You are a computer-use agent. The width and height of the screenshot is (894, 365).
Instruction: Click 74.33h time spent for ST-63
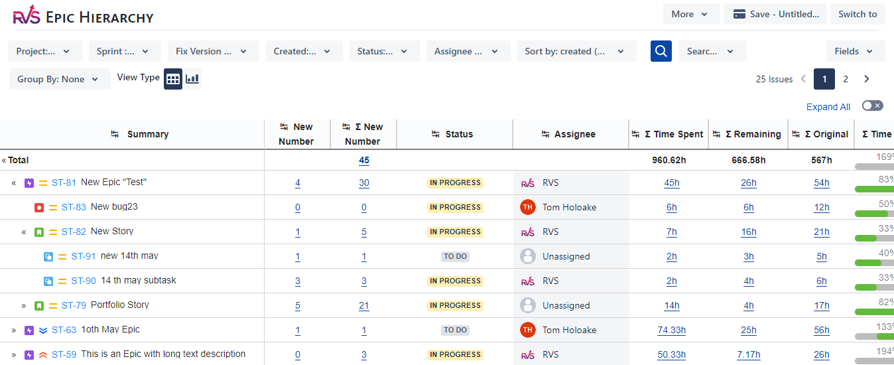tap(672, 330)
